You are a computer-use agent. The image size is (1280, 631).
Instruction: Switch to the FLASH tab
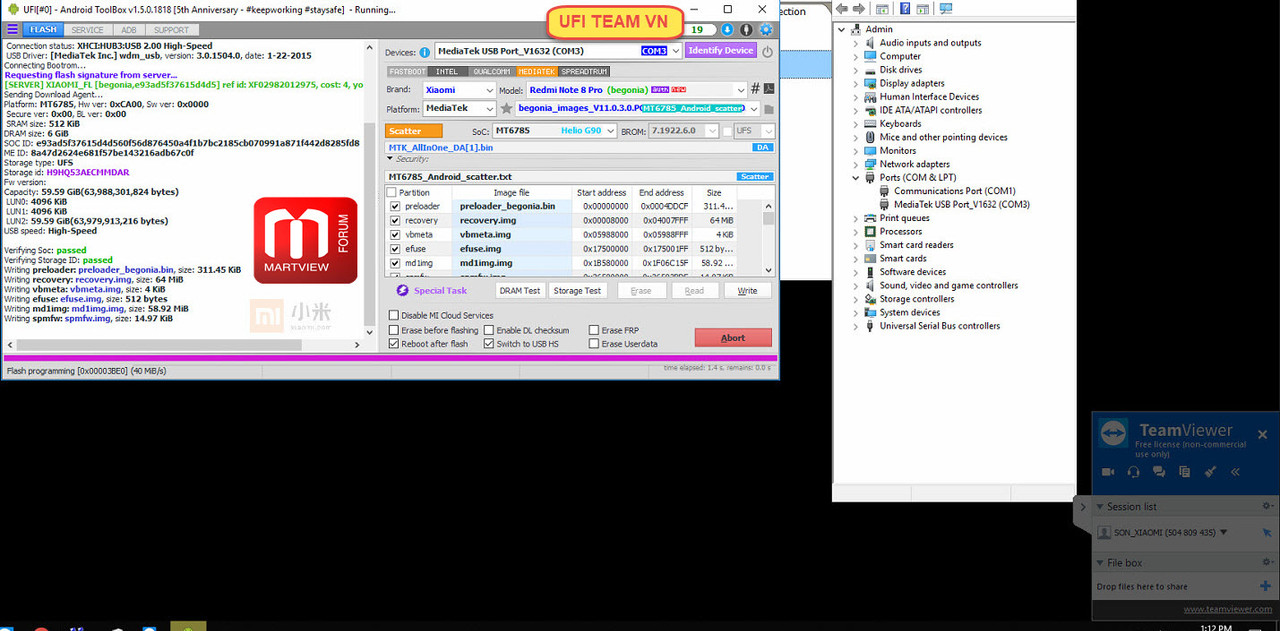tap(43, 30)
